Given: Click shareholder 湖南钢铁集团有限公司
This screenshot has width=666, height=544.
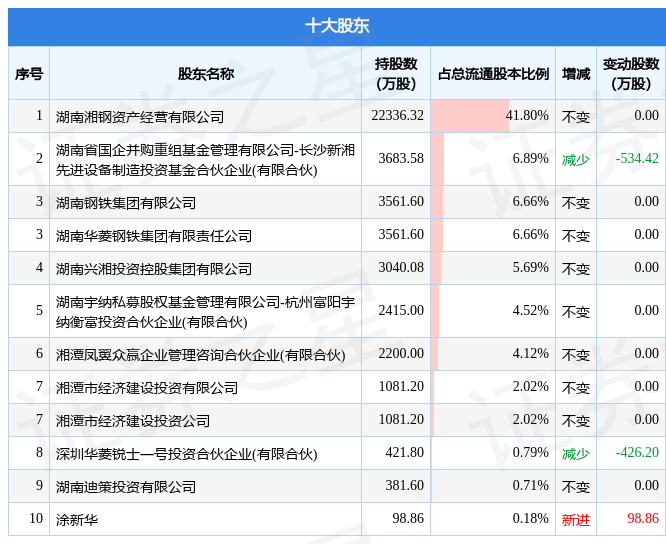Looking at the screenshot, I should tap(126, 203).
